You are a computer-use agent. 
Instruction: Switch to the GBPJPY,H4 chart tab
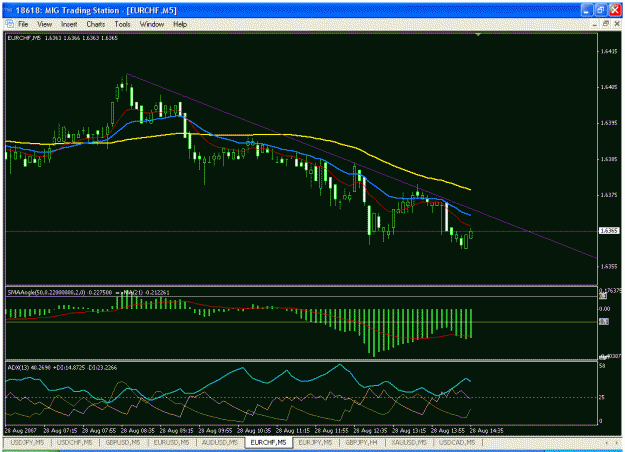coord(362,442)
